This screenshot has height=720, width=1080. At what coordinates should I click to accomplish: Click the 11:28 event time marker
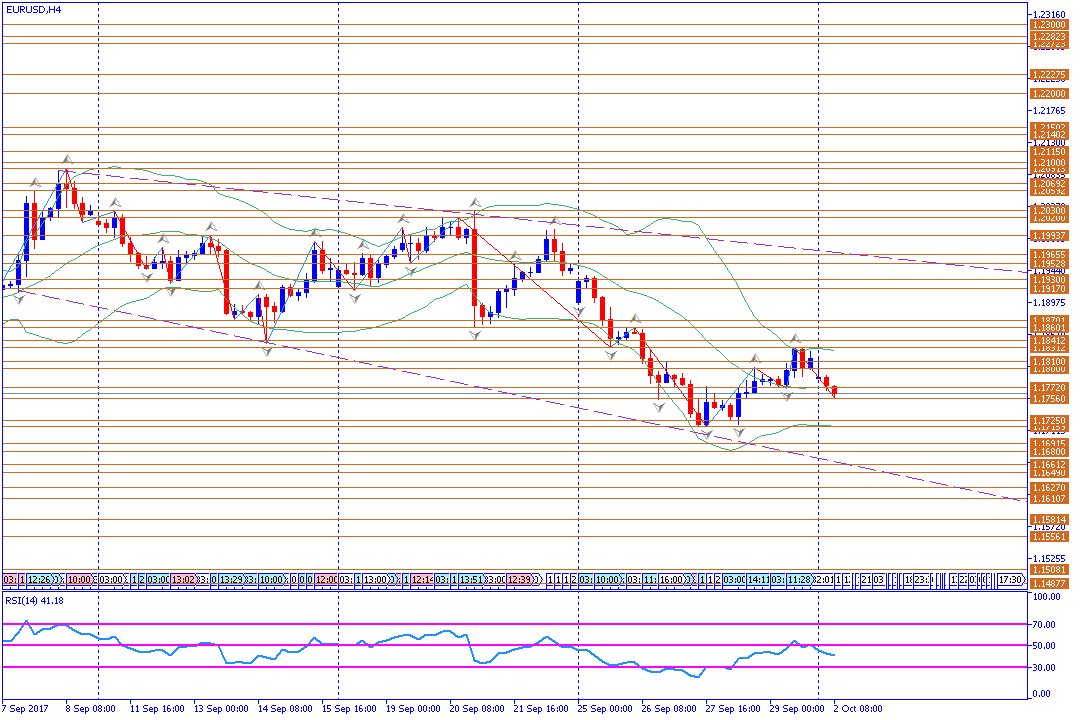799,579
